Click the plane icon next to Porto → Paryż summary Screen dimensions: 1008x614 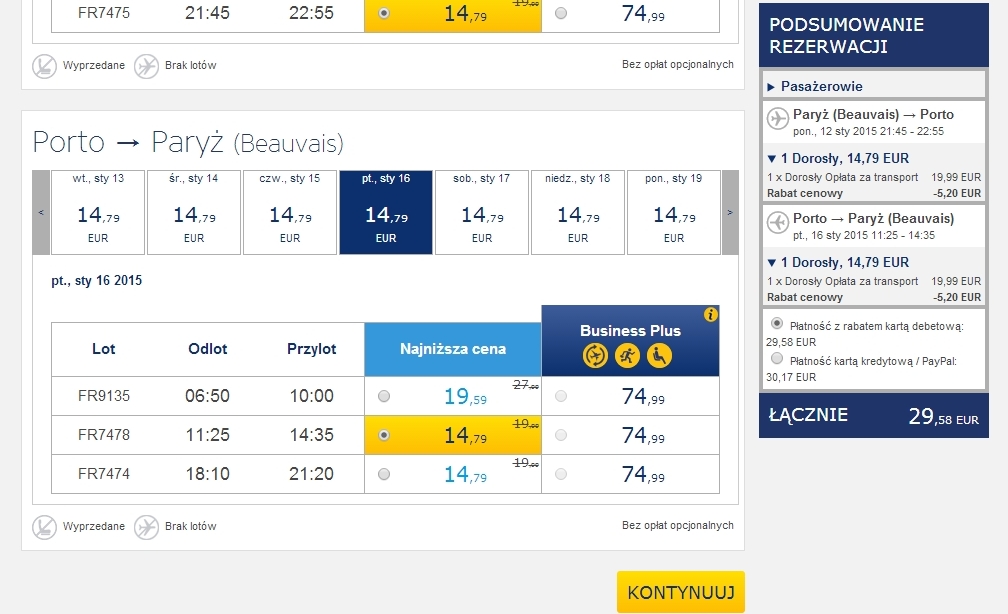(x=778, y=223)
